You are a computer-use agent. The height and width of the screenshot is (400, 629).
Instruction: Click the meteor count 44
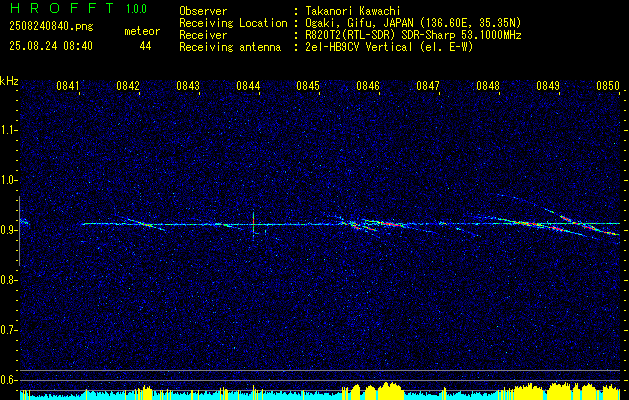pyautogui.click(x=145, y=46)
